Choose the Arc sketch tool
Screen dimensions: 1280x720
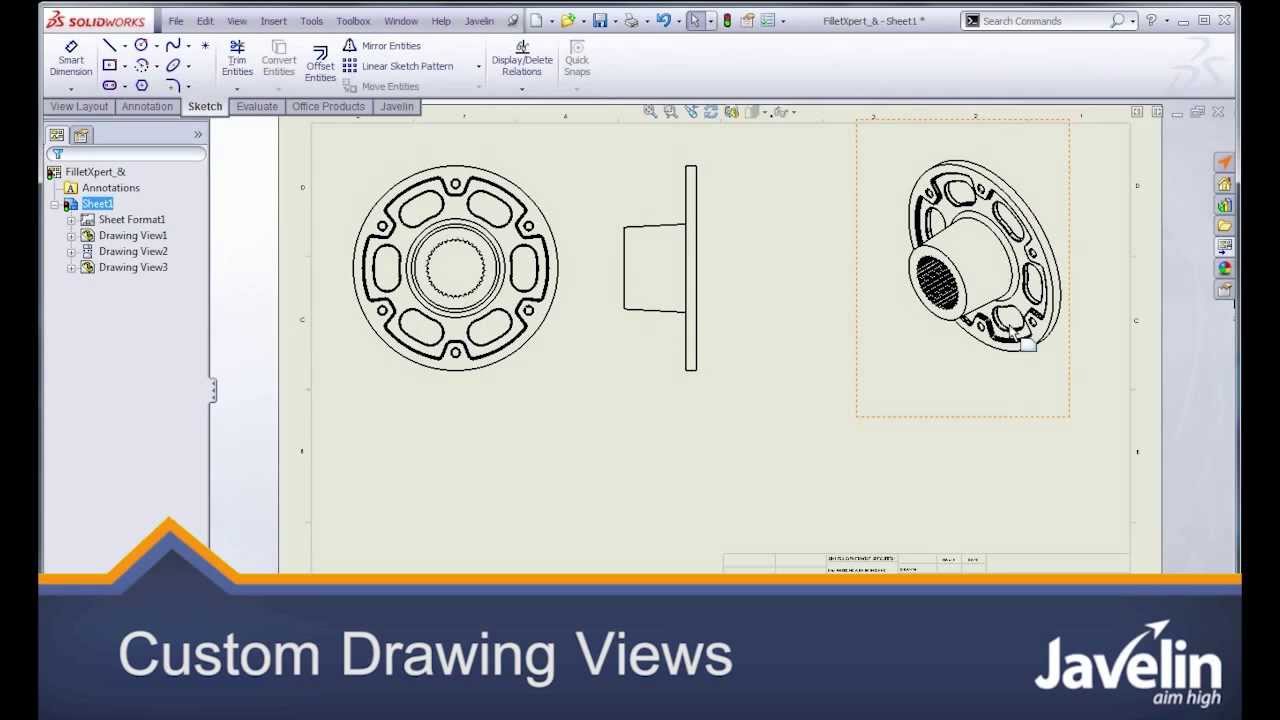pos(141,66)
